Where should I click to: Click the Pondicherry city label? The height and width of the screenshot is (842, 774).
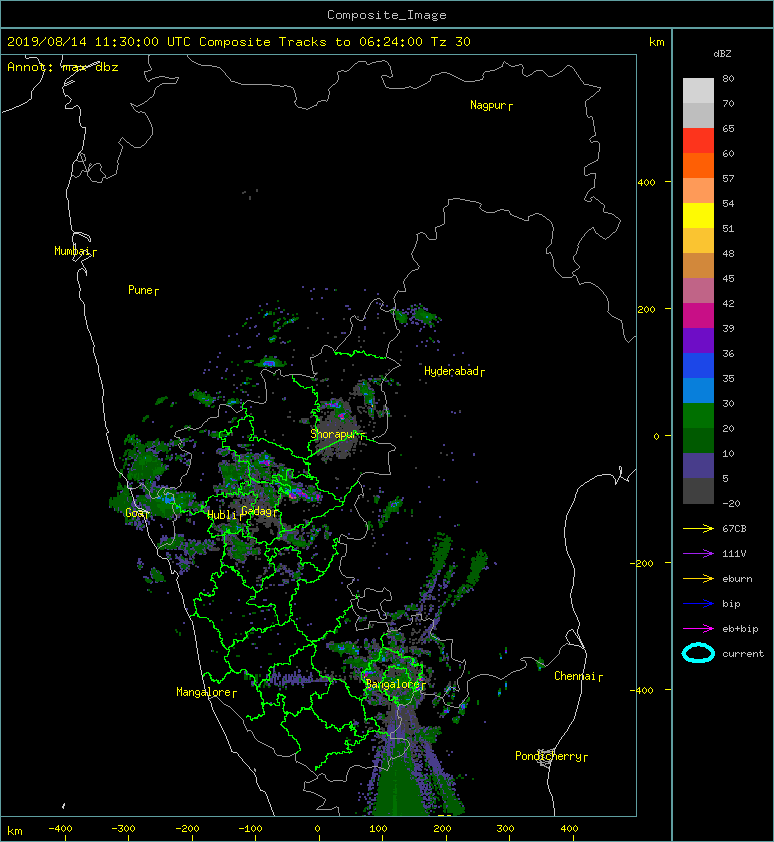point(548,756)
